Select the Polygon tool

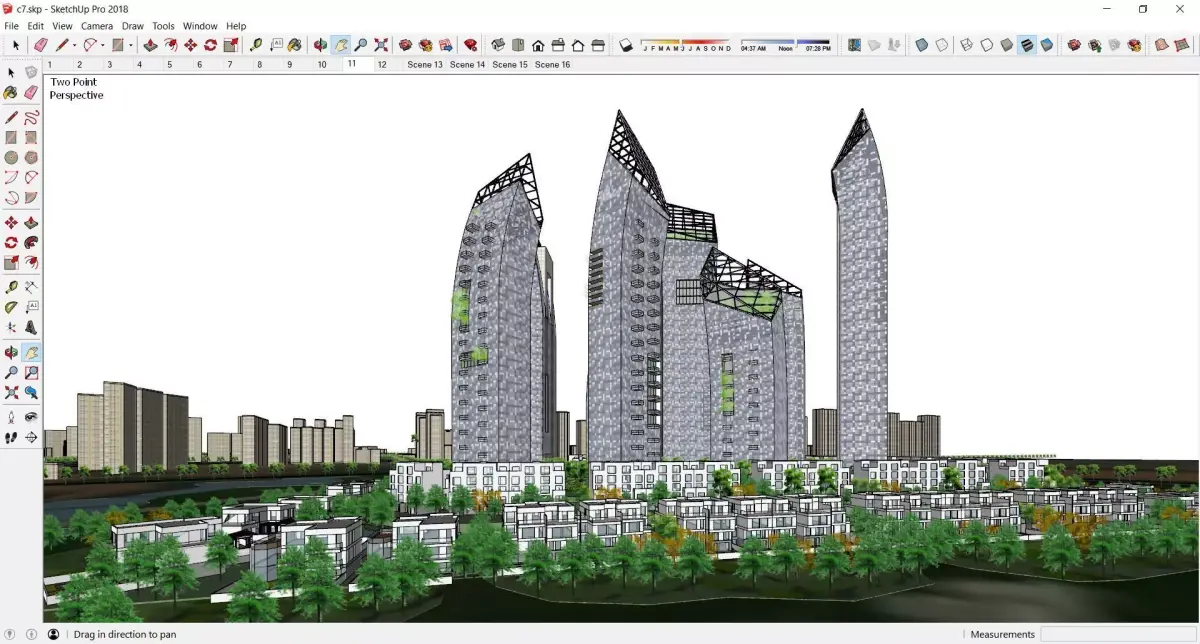(31, 158)
